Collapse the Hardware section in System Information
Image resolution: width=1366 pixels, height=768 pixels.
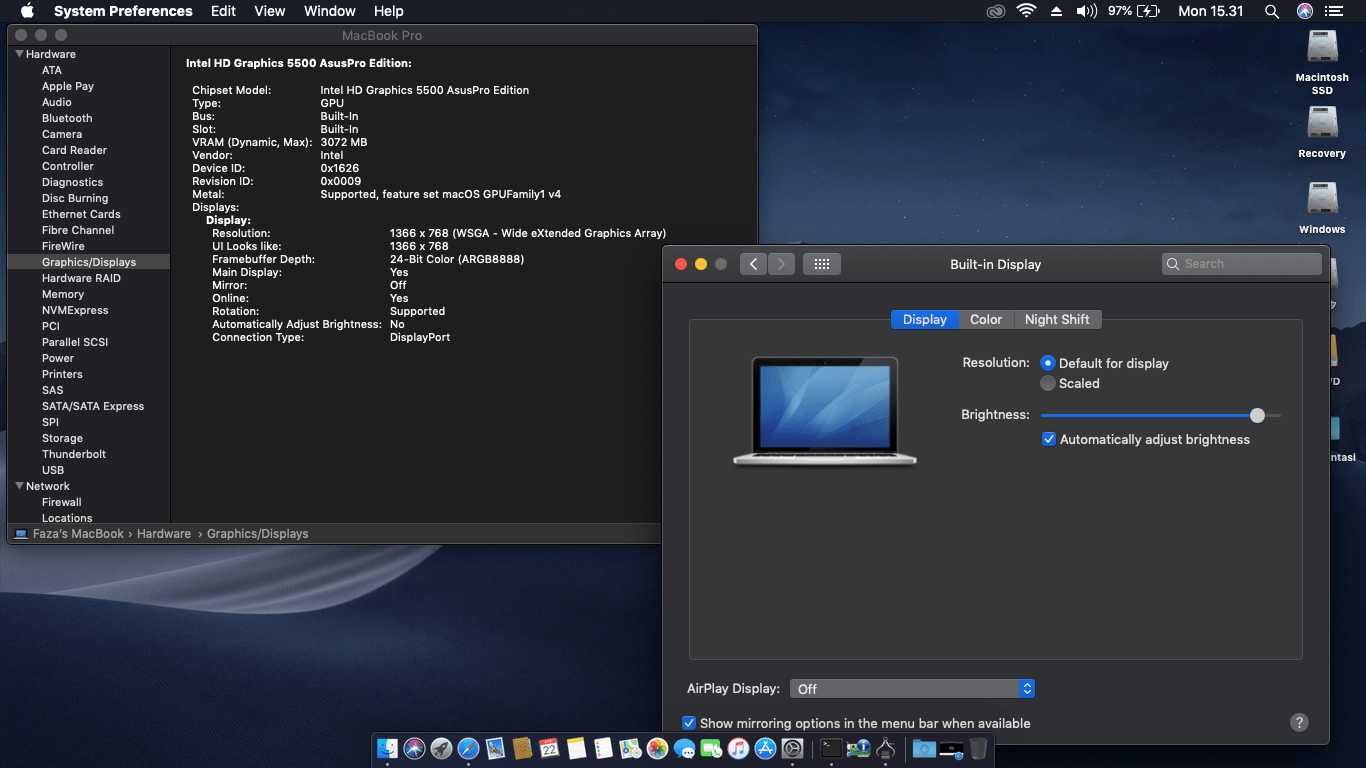[x=19, y=53]
